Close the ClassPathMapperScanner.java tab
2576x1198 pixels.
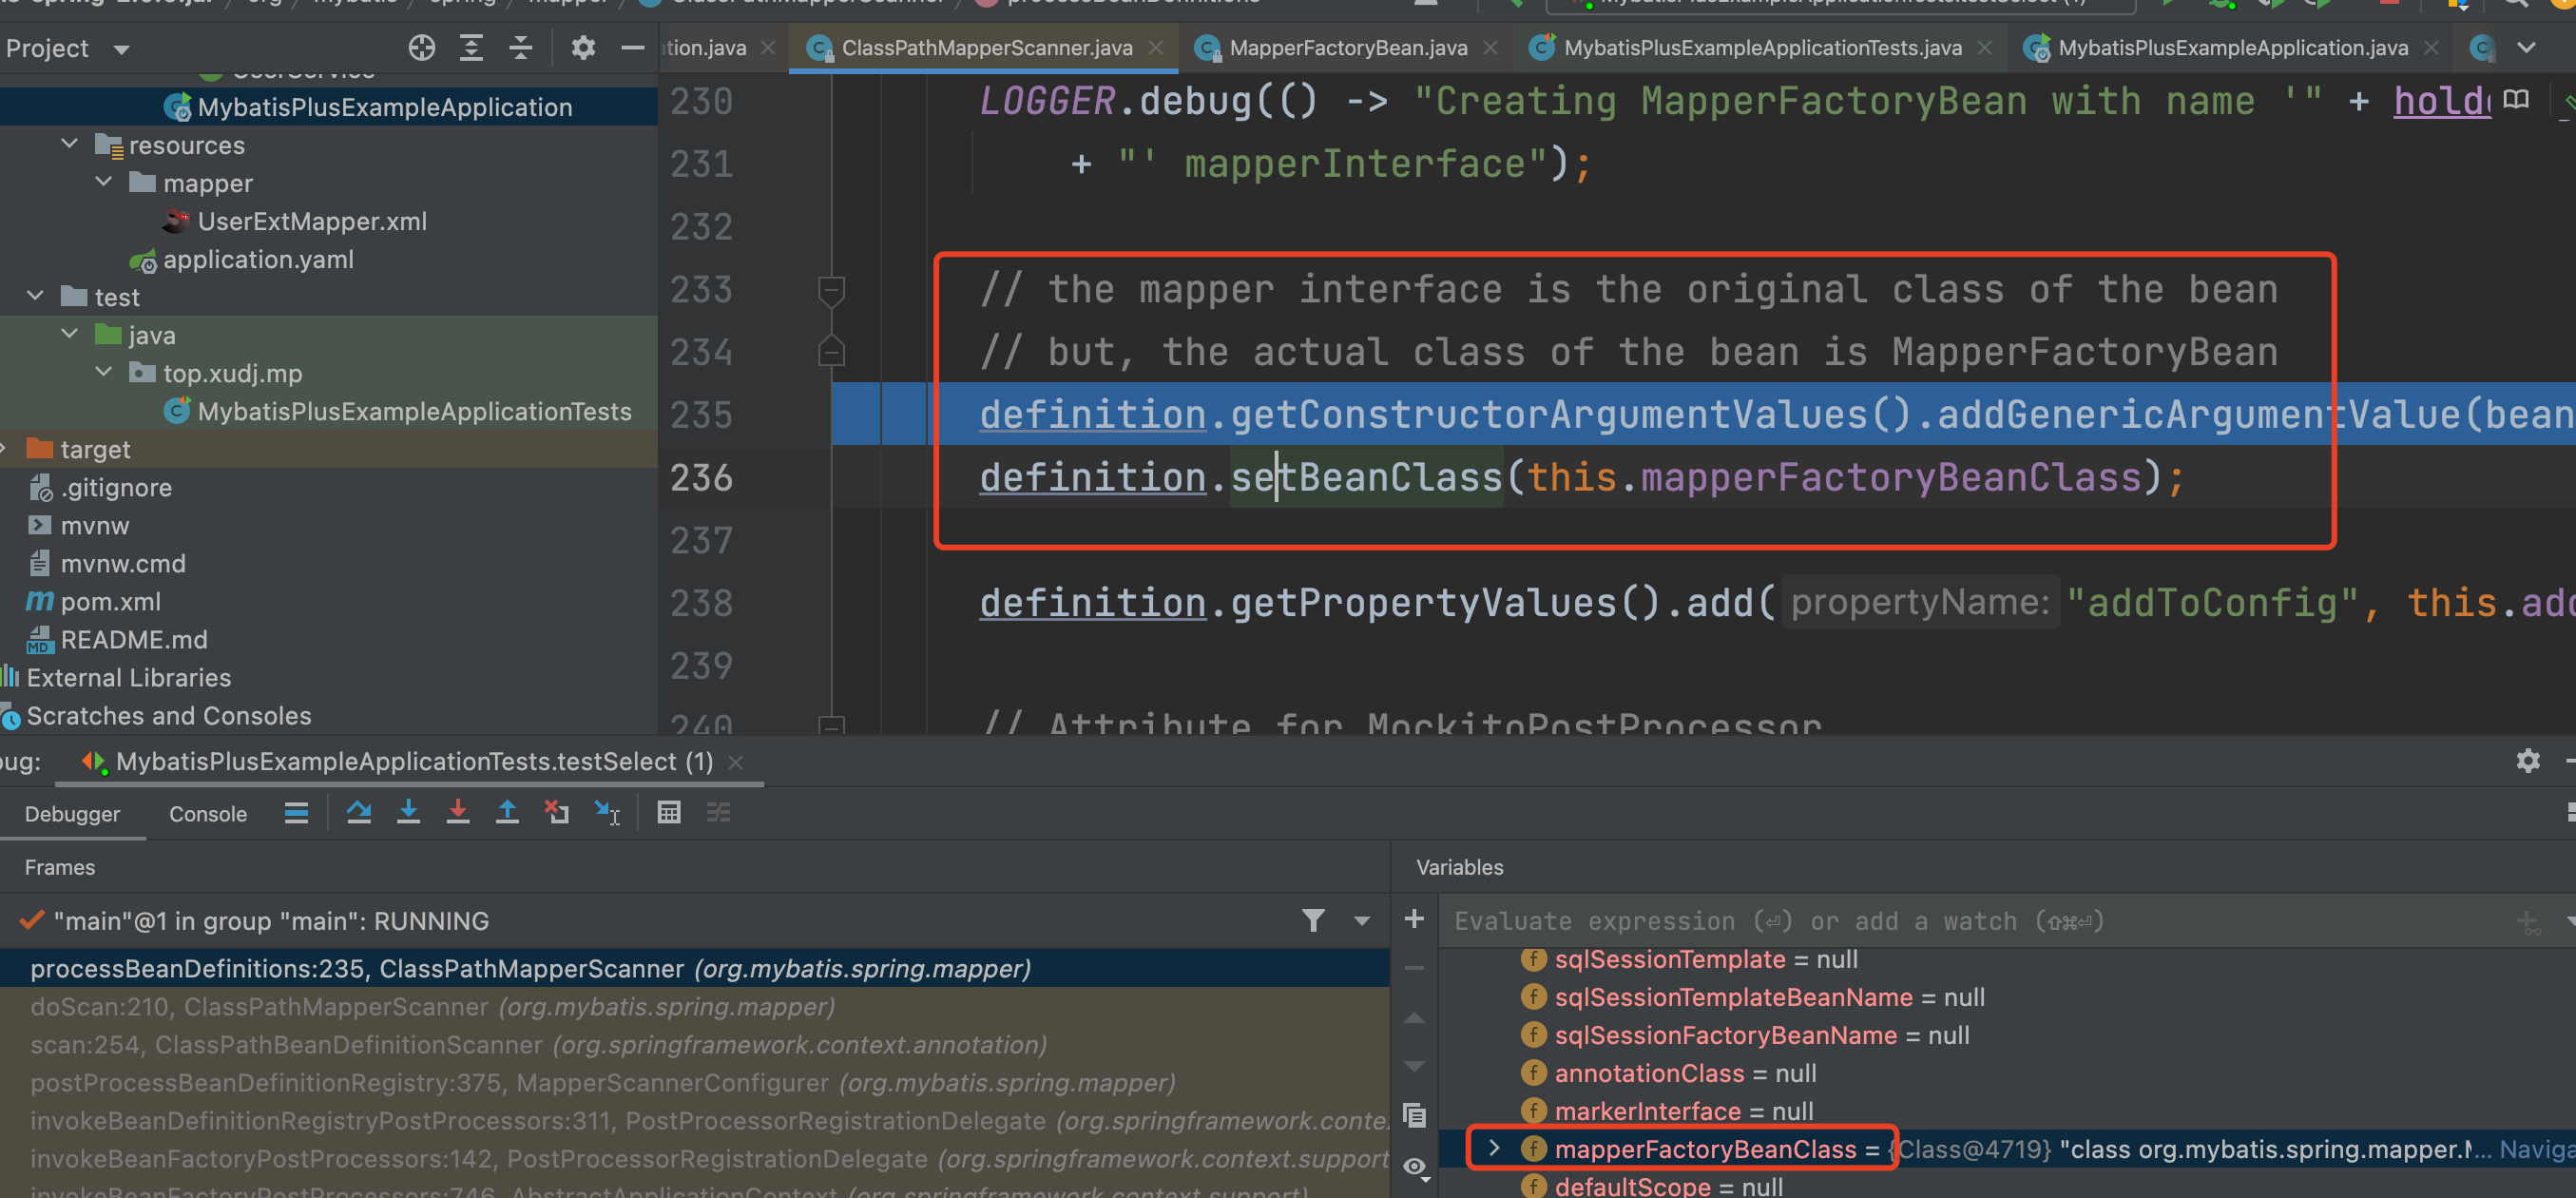tap(1156, 47)
